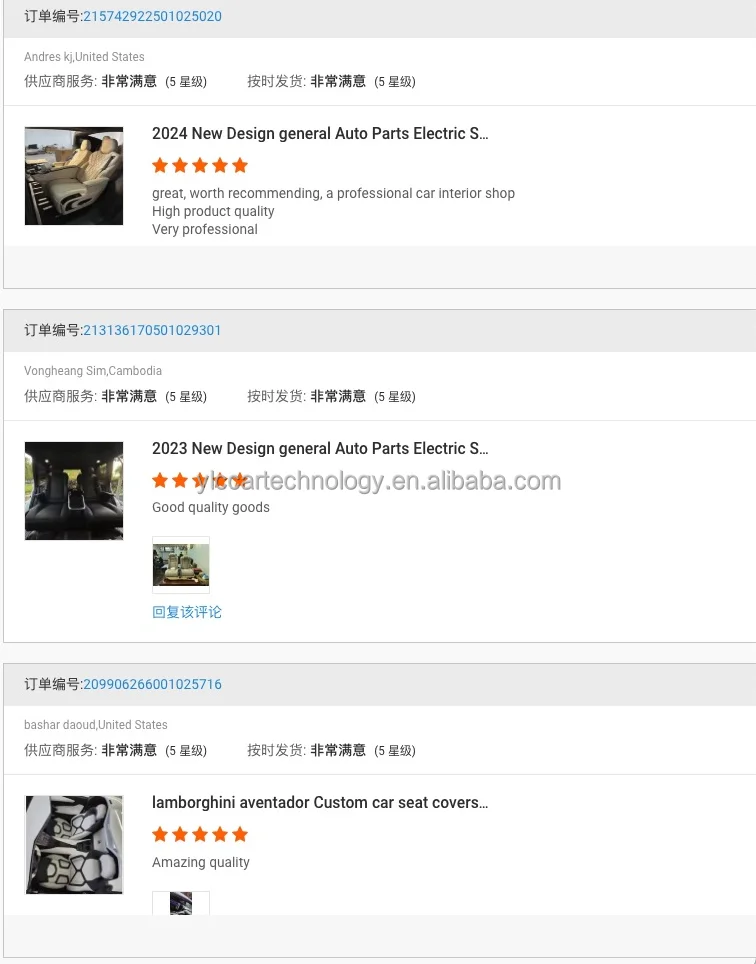Image resolution: width=756 pixels, height=964 pixels.
Task: Enlarge the review photo under Amazing quality
Action: 181,903
